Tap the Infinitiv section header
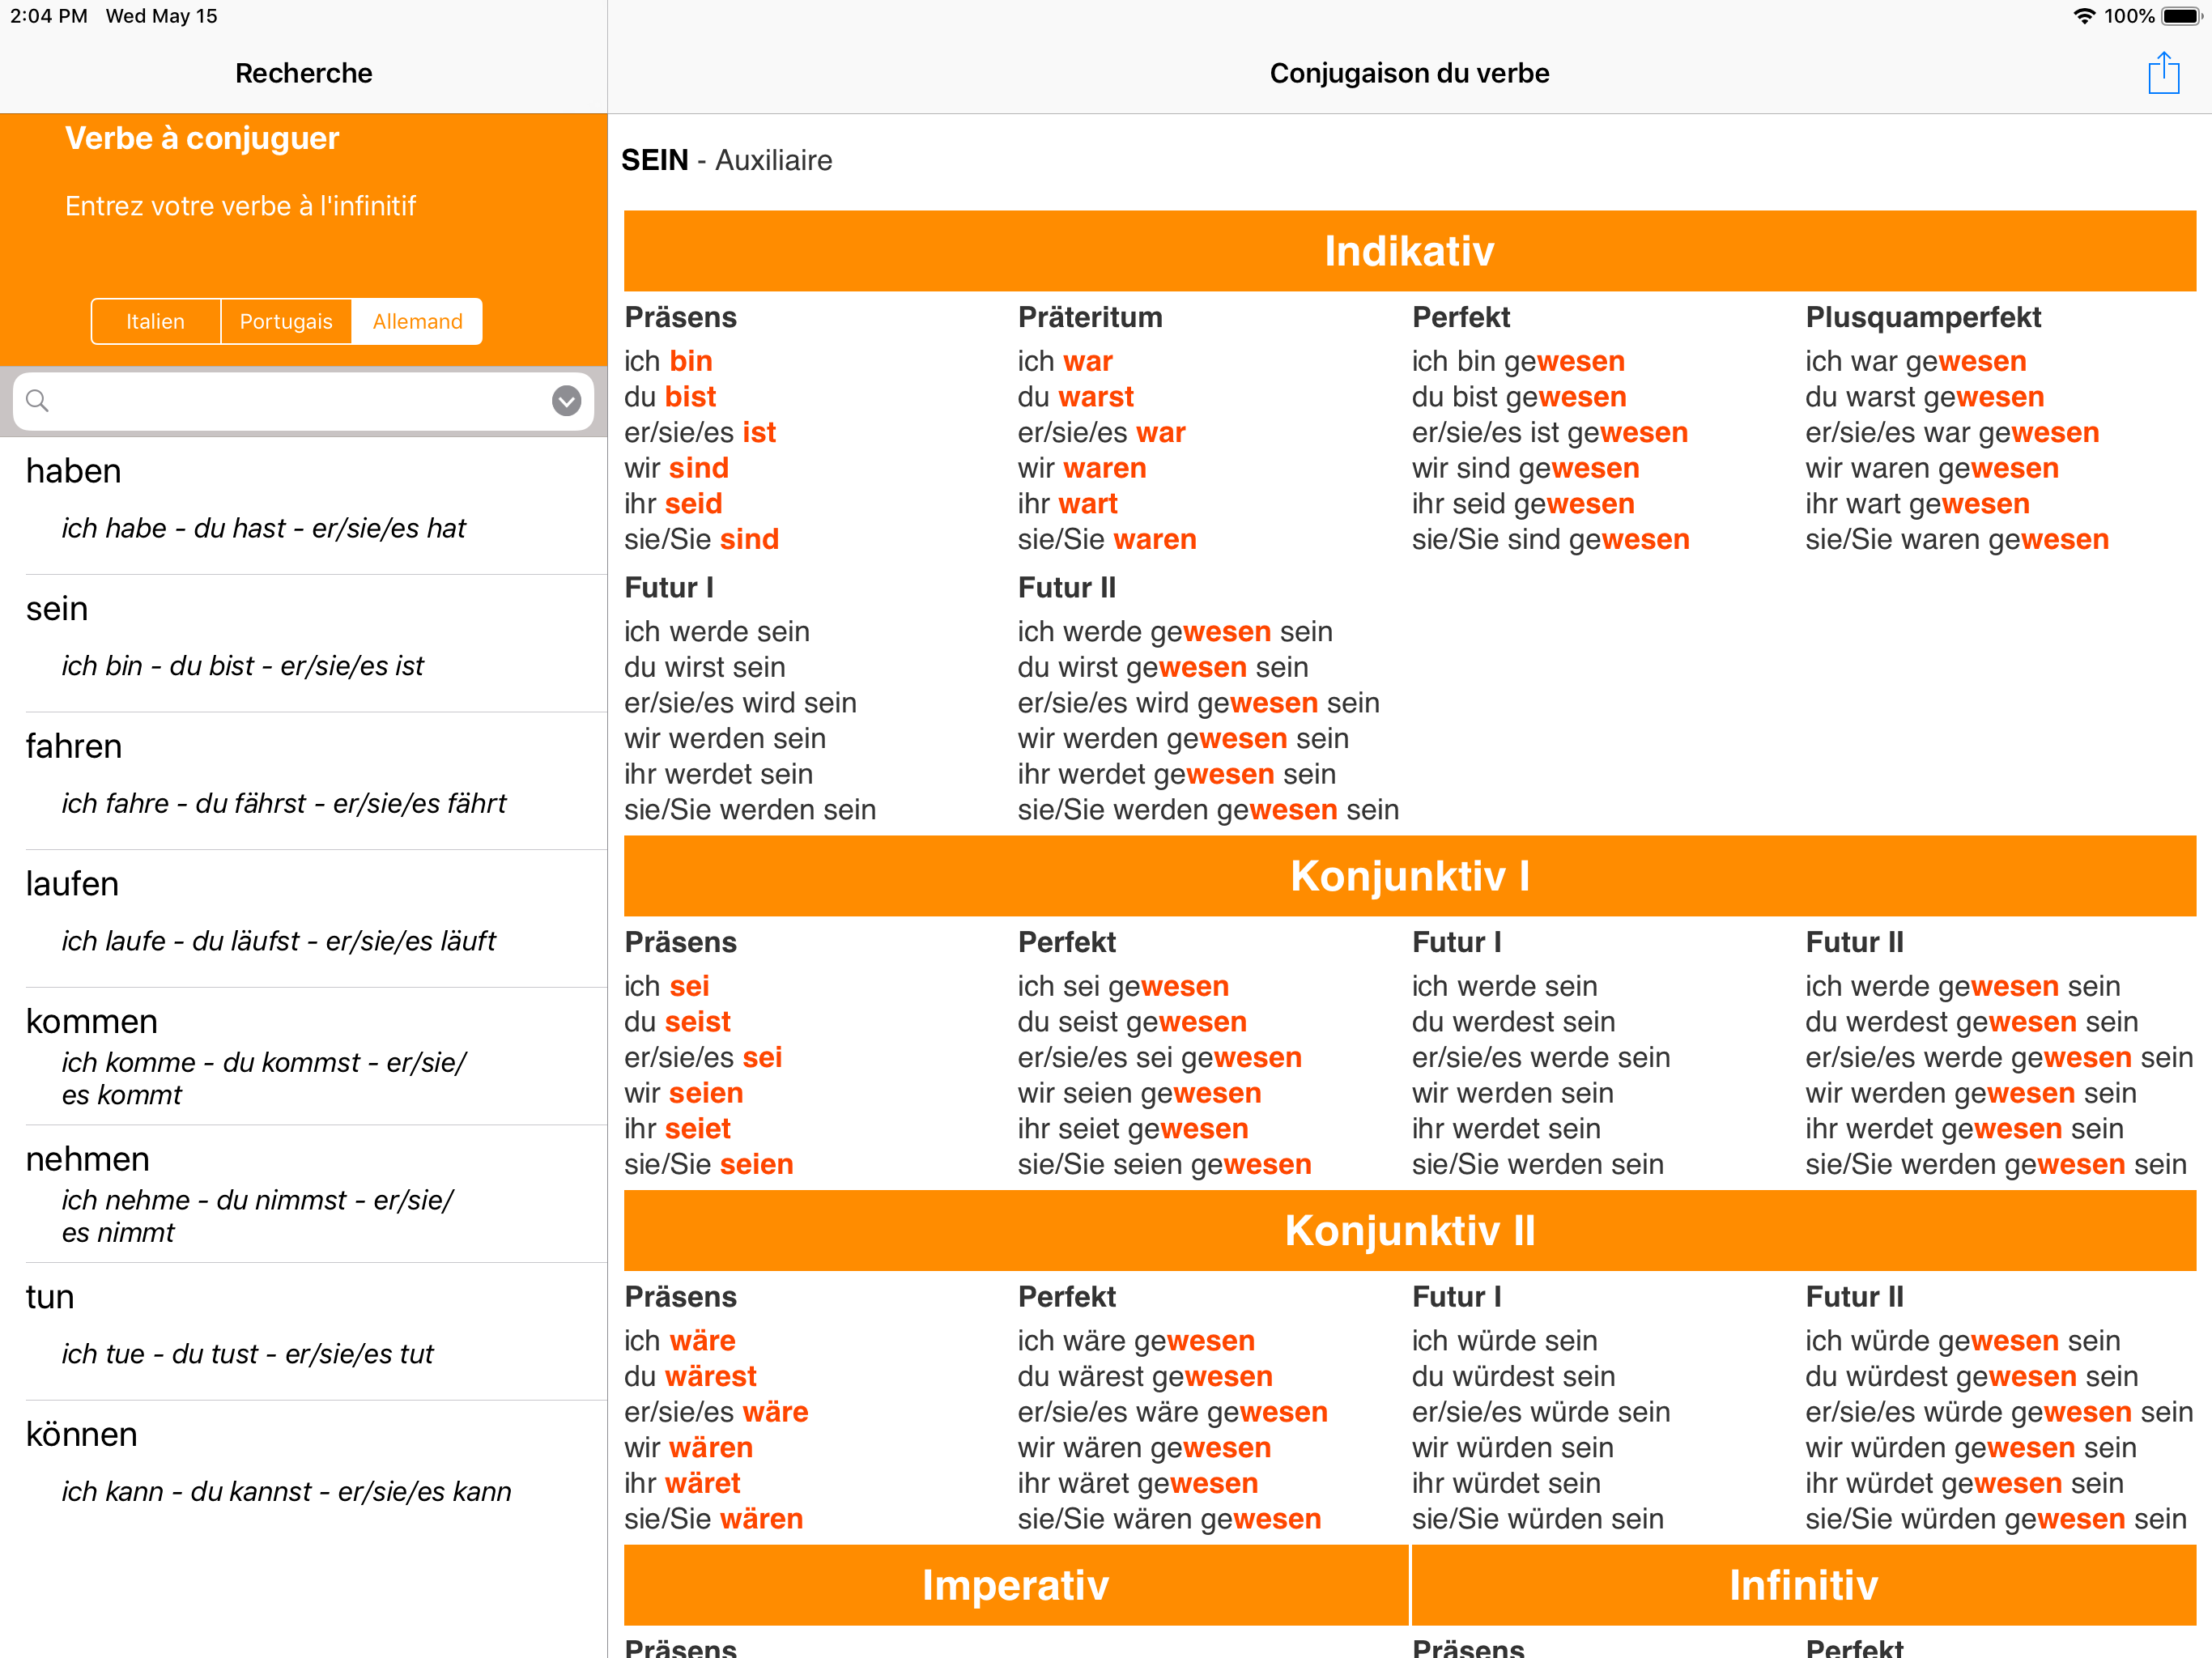 1803,1585
